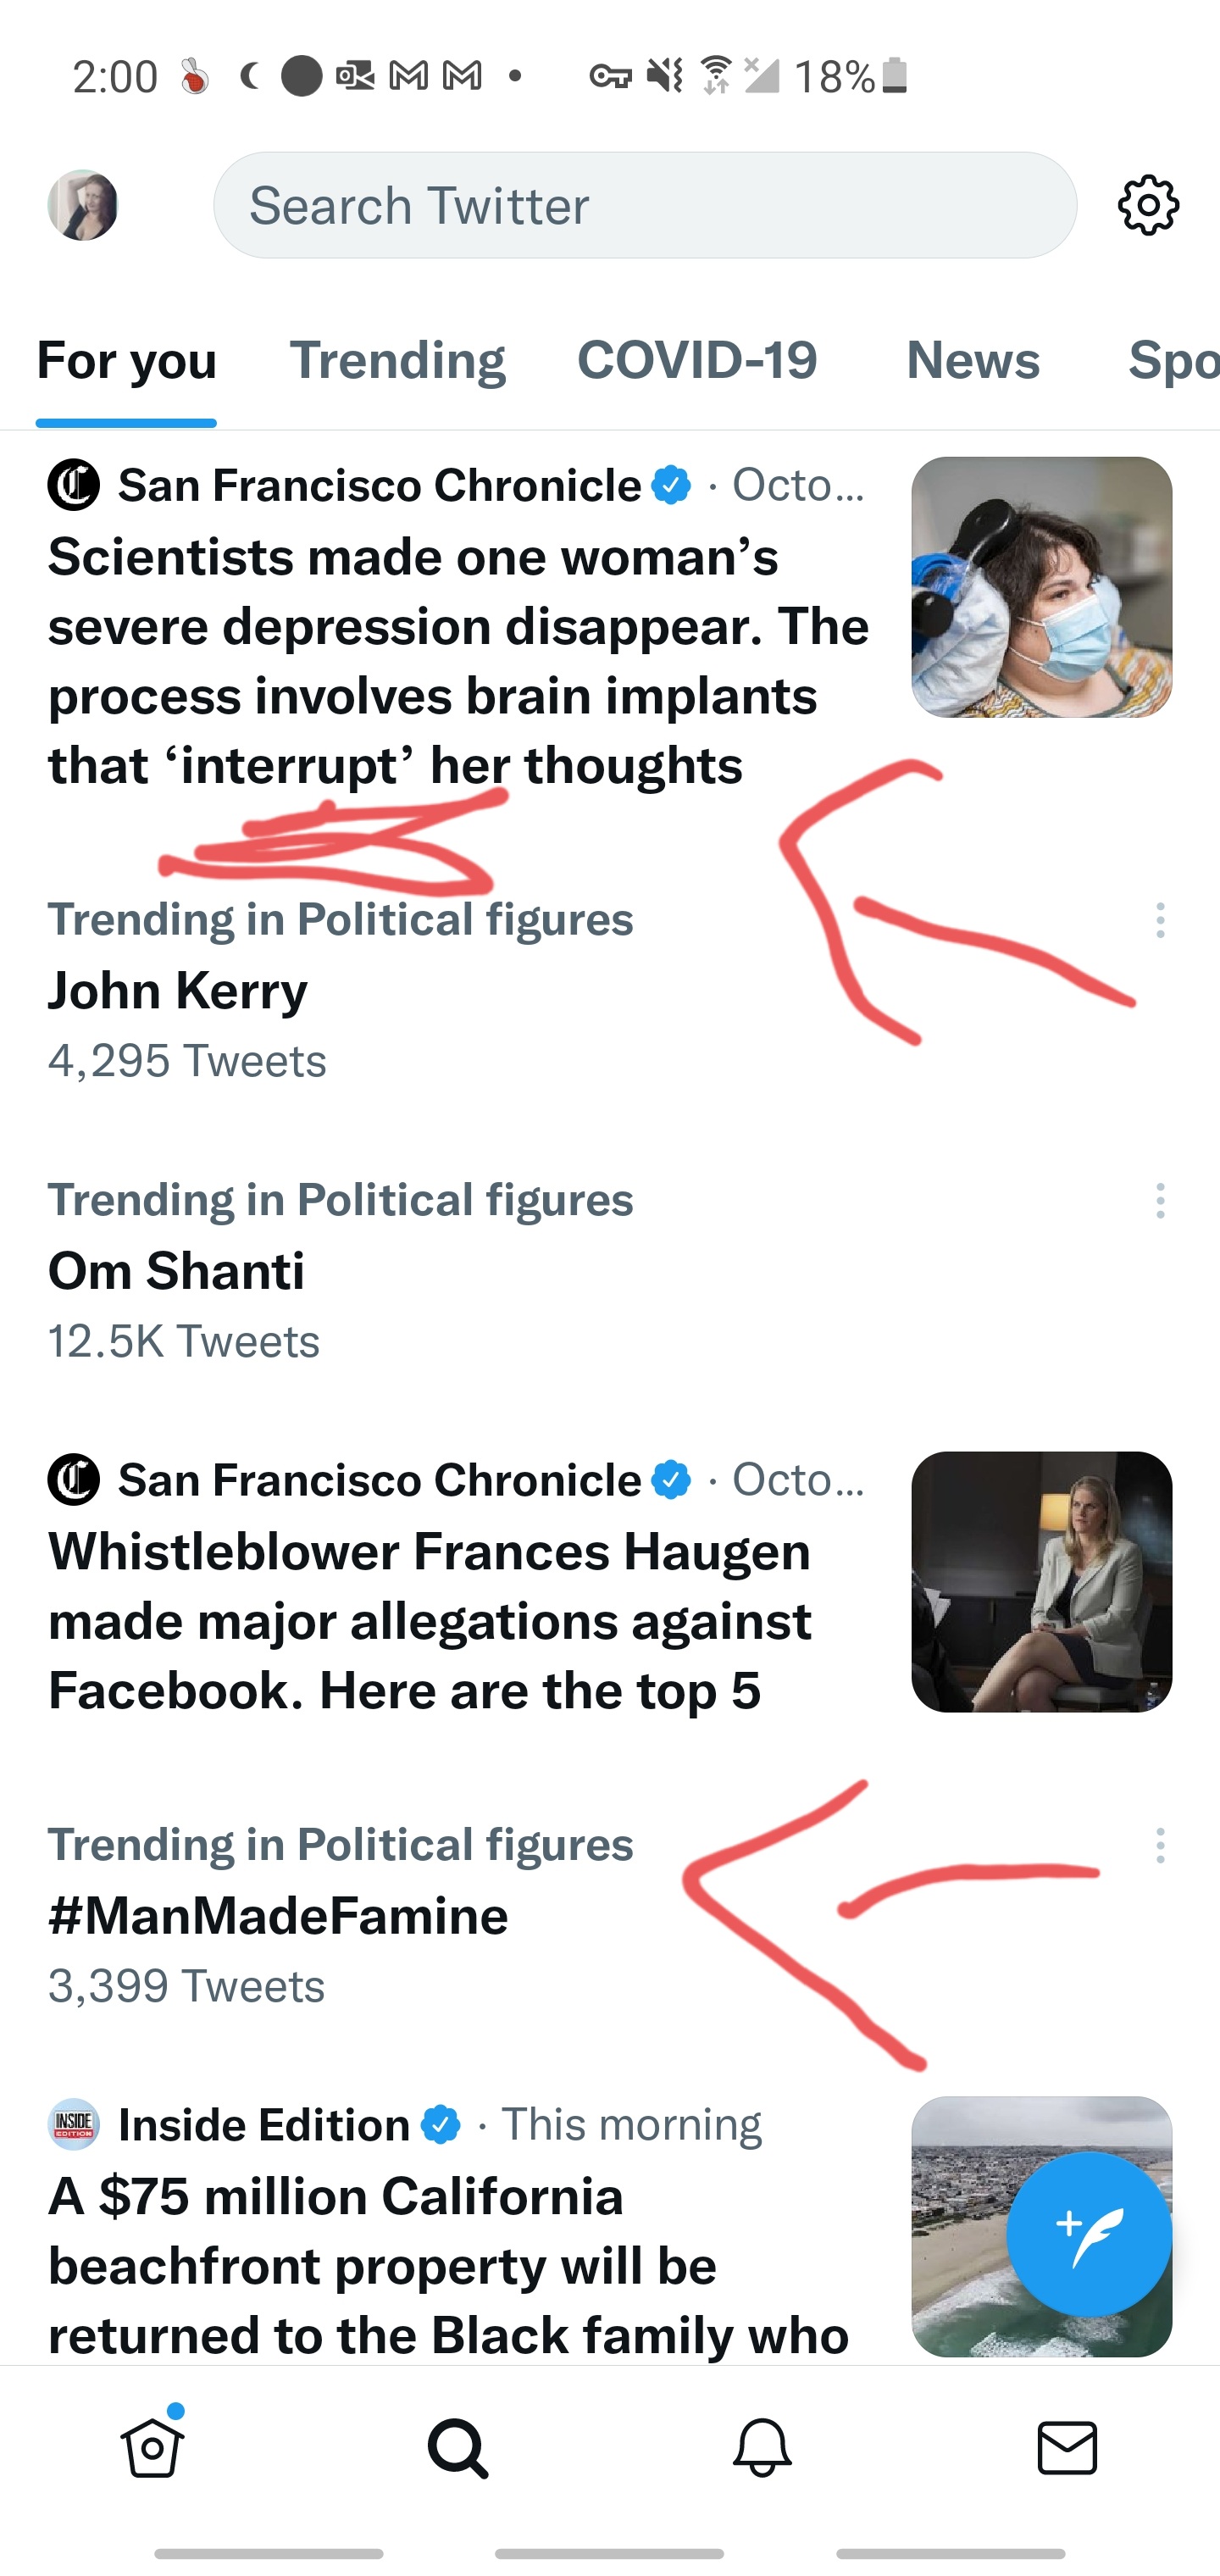Open the Home feed icon
The height and width of the screenshot is (2576, 1220).
tap(152, 2447)
